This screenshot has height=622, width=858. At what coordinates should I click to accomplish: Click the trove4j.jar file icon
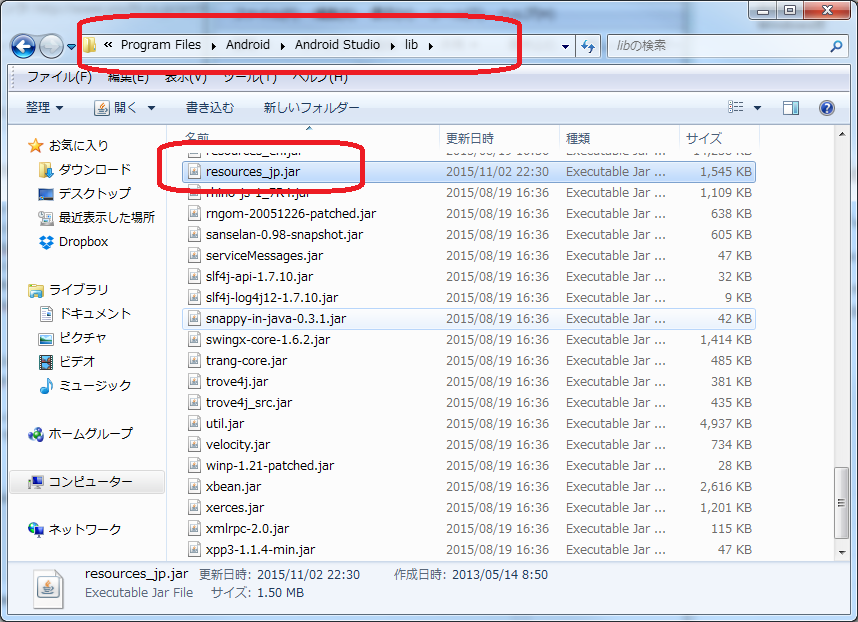pyautogui.click(x=194, y=382)
